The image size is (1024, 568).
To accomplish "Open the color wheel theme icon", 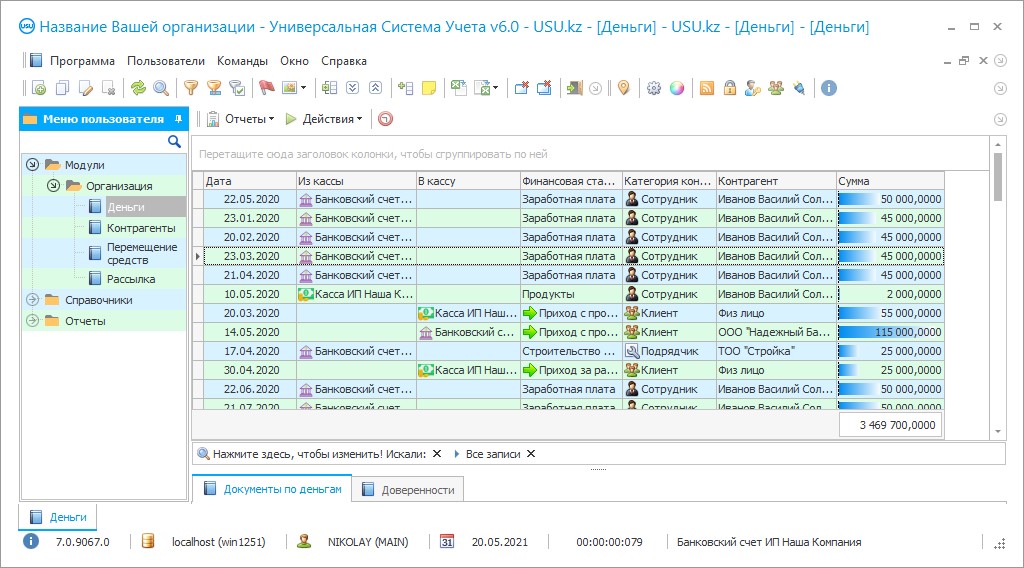I will pyautogui.click(x=677, y=88).
